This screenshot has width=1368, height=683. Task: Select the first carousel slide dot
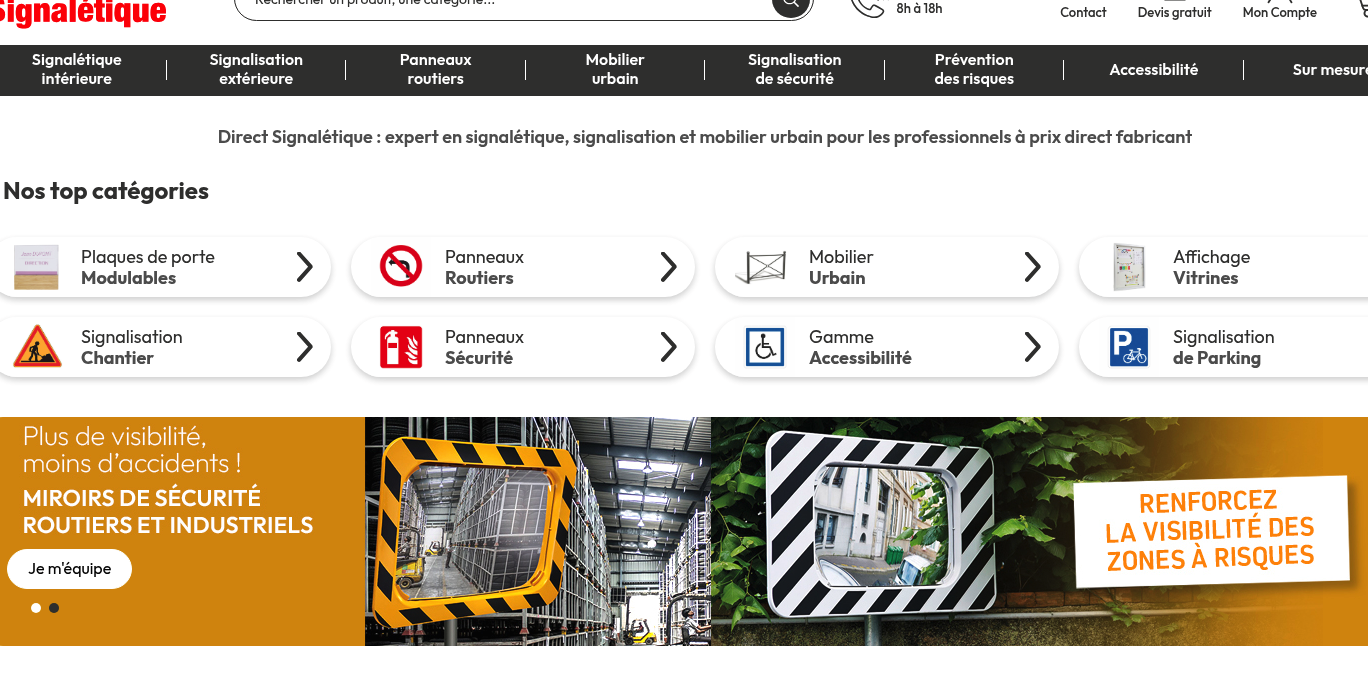(x=36, y=608)
